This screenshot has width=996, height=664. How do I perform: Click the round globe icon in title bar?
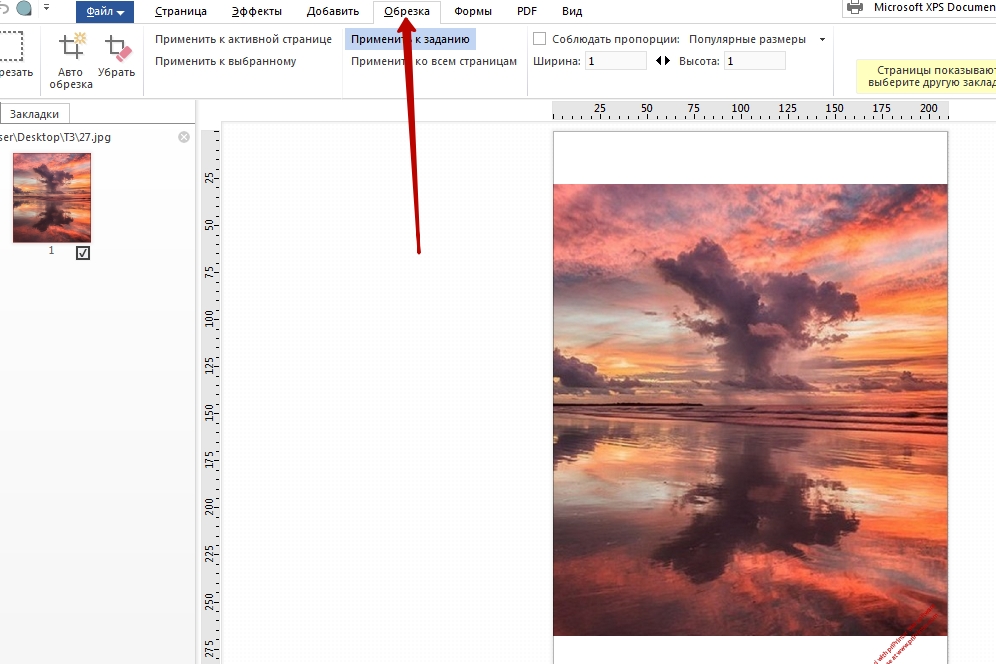point(24,8)
